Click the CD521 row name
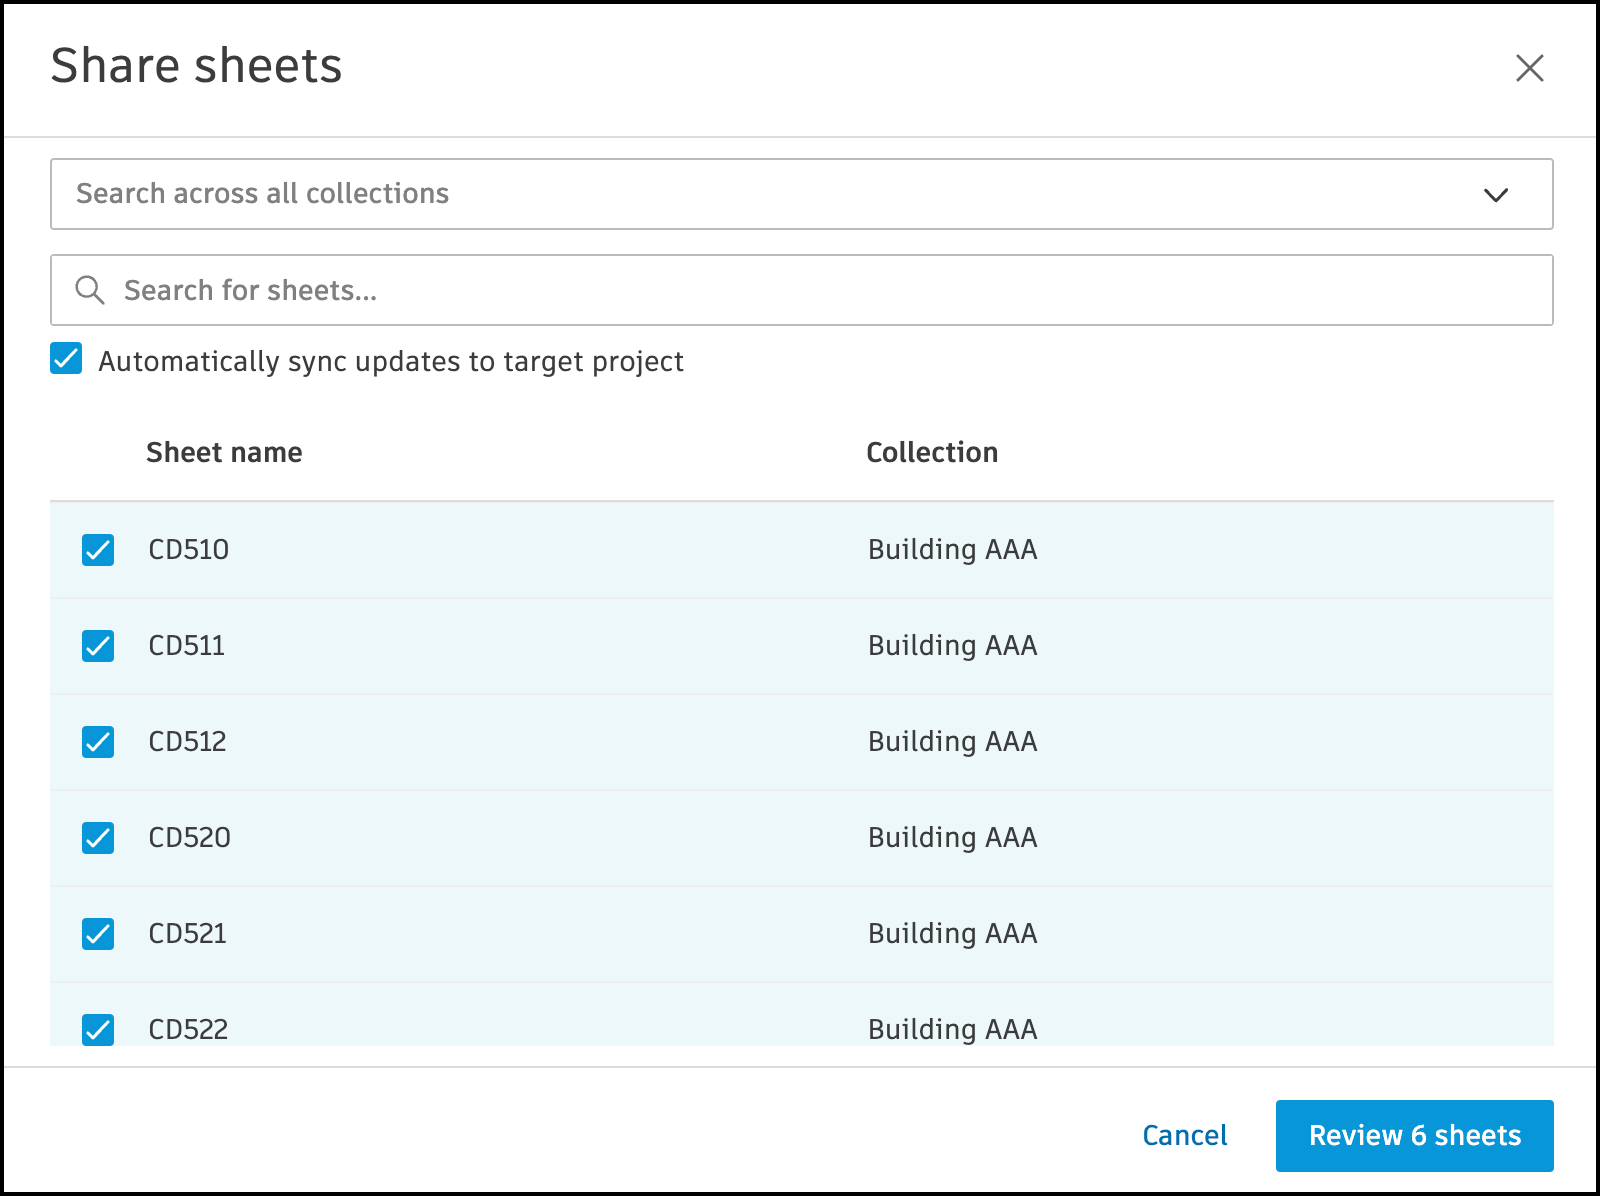The height and width of the screenshot is (1196, 1600). coord(187,934)
